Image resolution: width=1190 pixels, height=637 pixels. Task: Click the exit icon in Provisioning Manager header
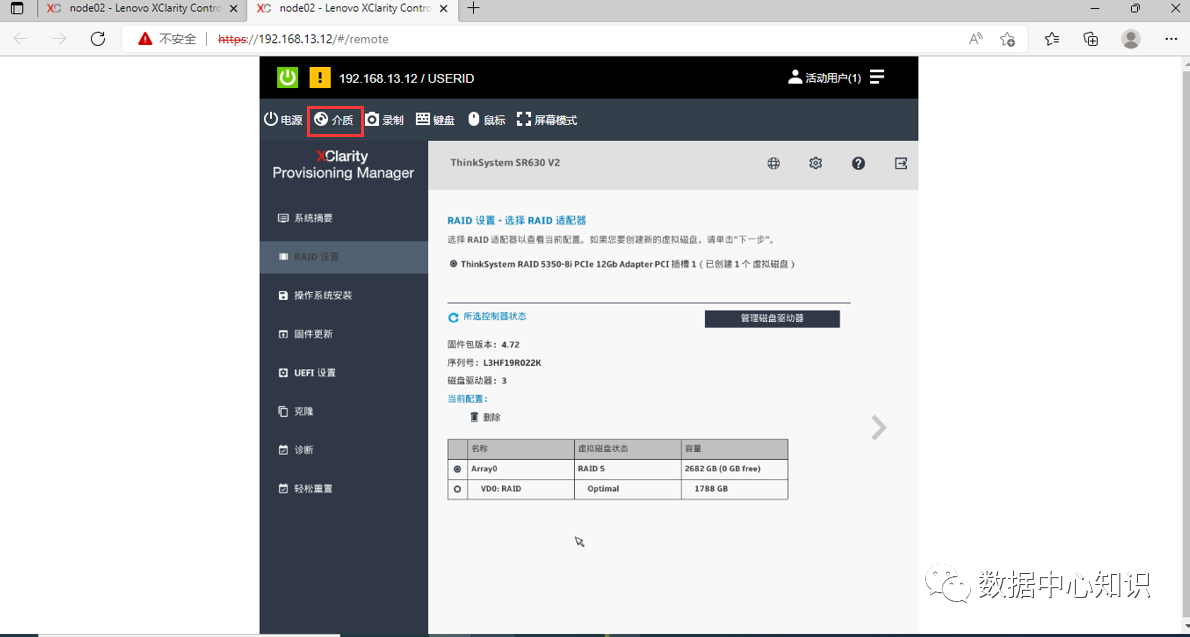pos(901,163)
